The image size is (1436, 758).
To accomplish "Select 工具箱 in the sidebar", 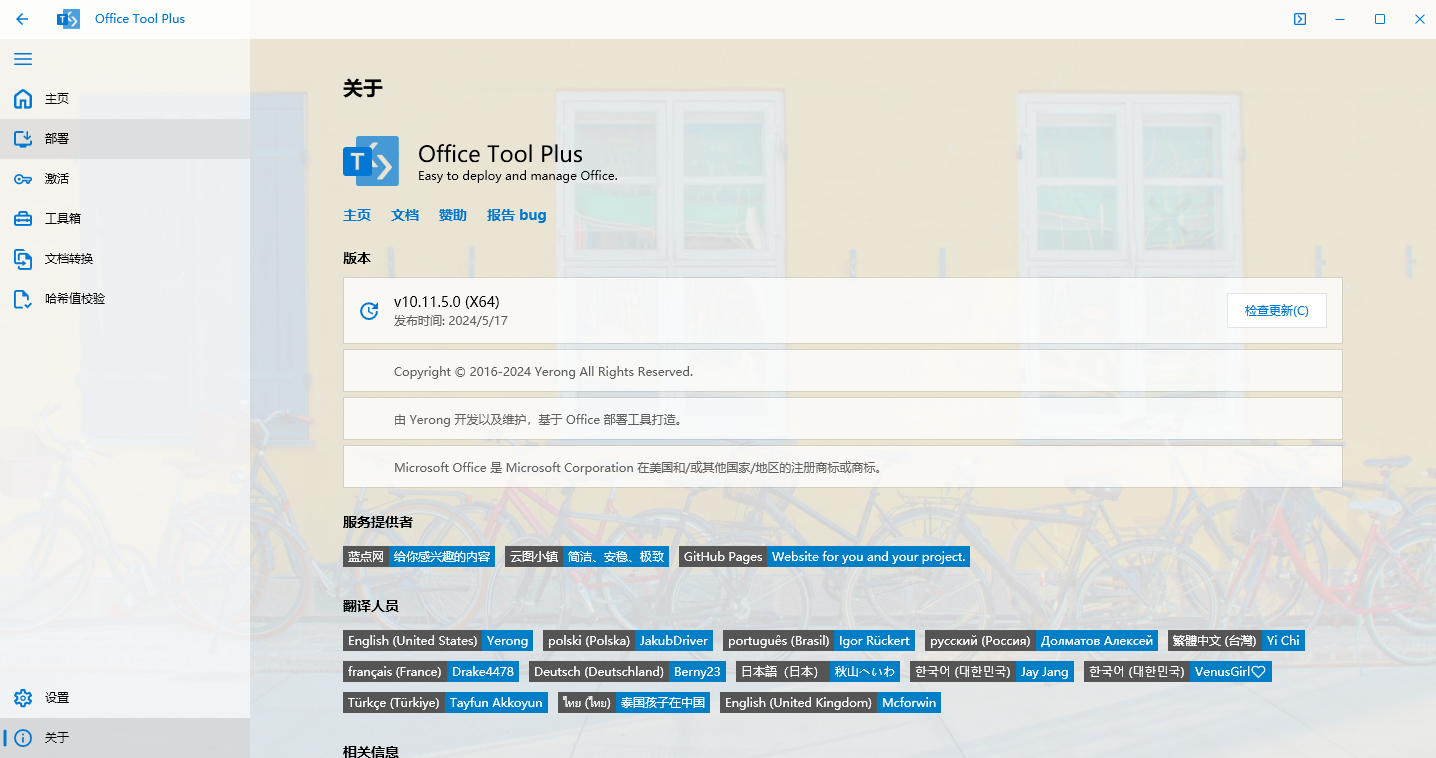I will (x=125, y=219).
